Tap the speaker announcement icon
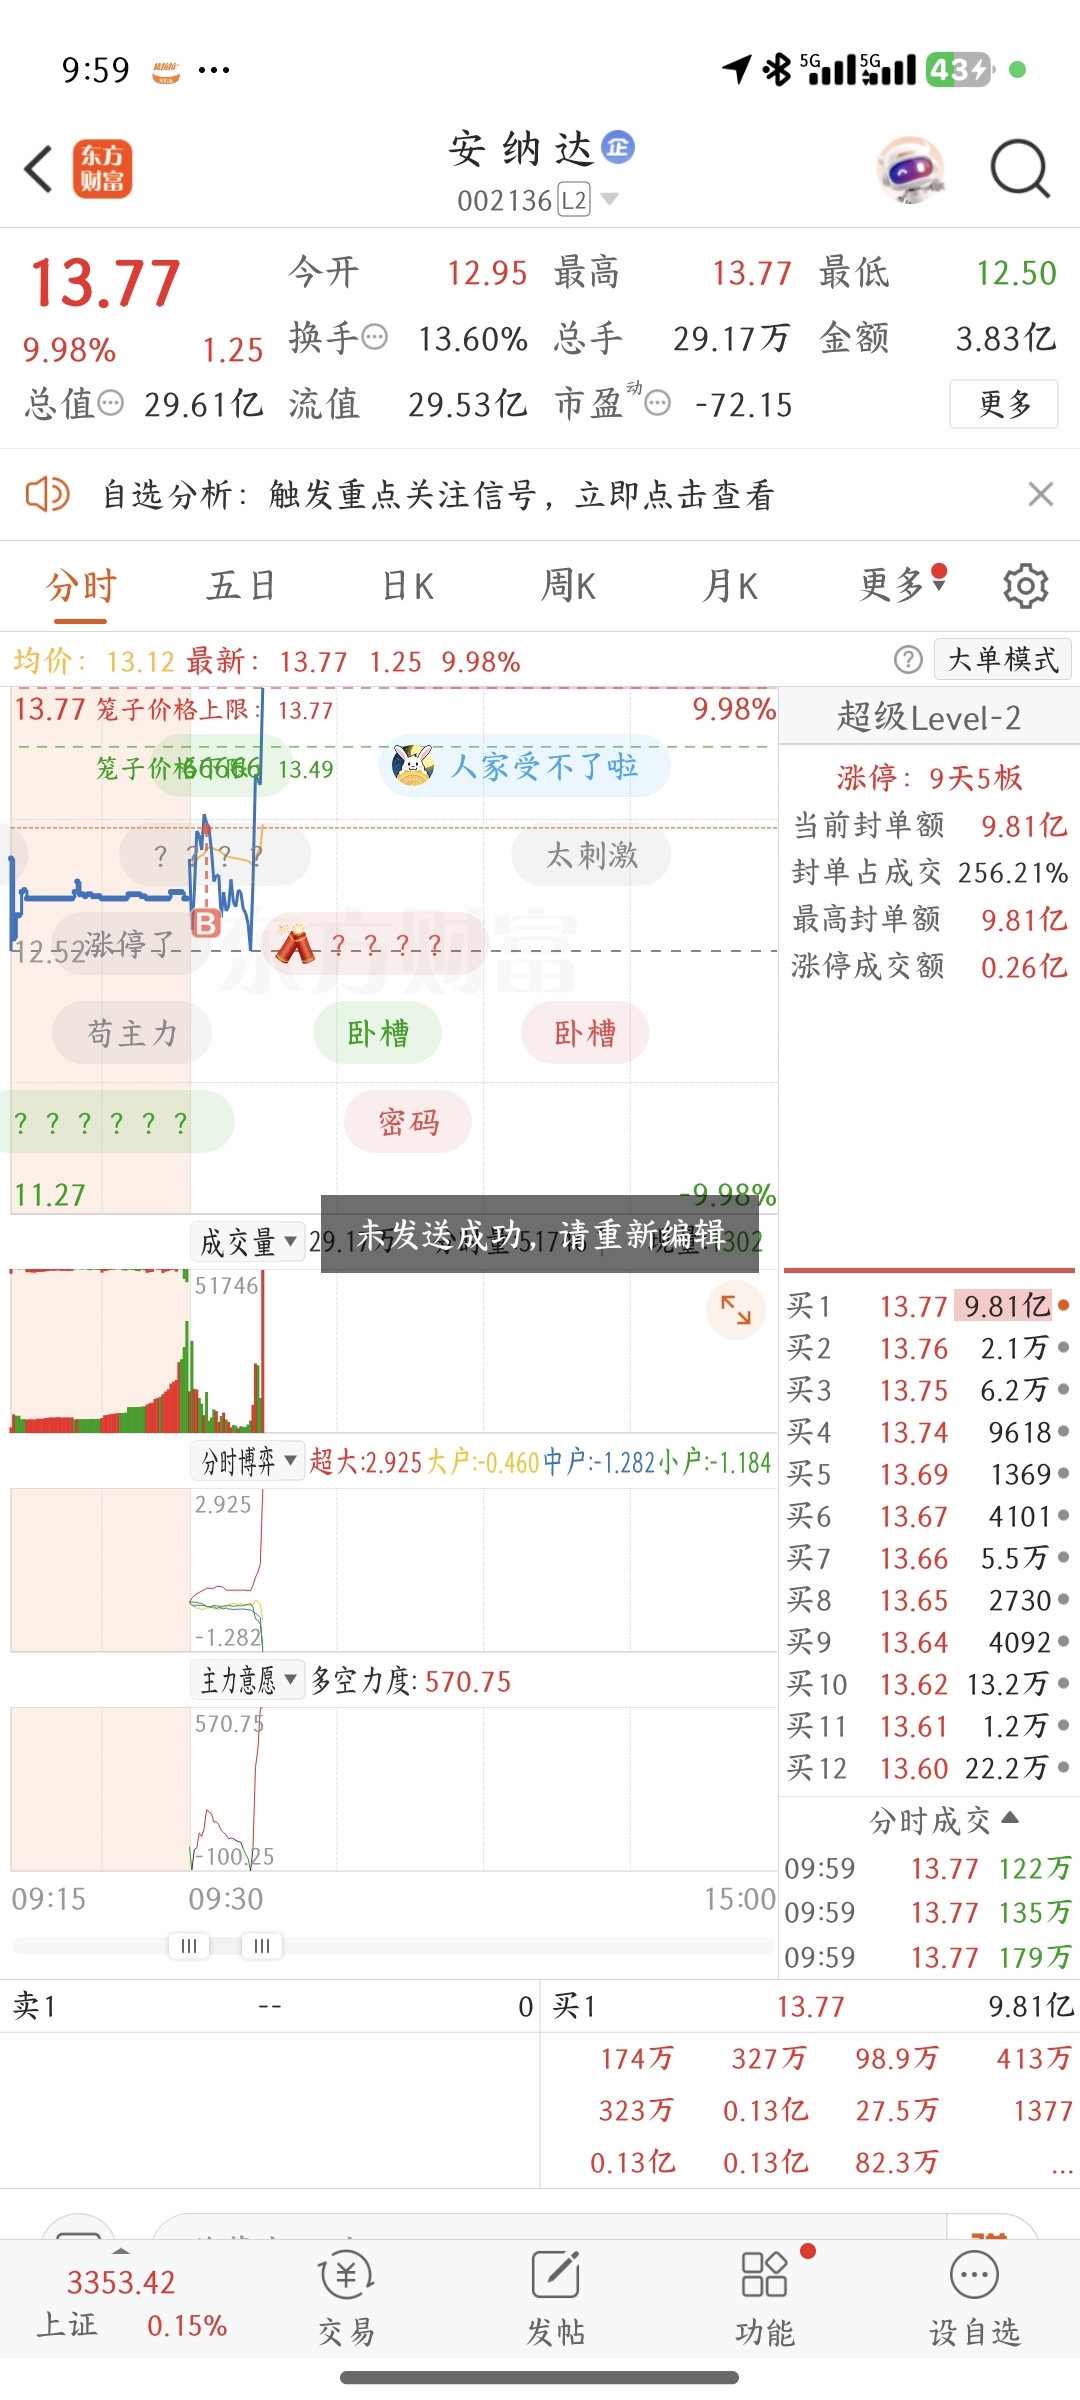 click(x=47, y=494)
